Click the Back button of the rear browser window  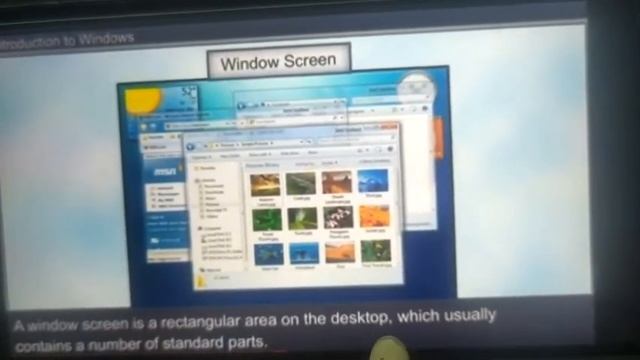coord(241,106)
